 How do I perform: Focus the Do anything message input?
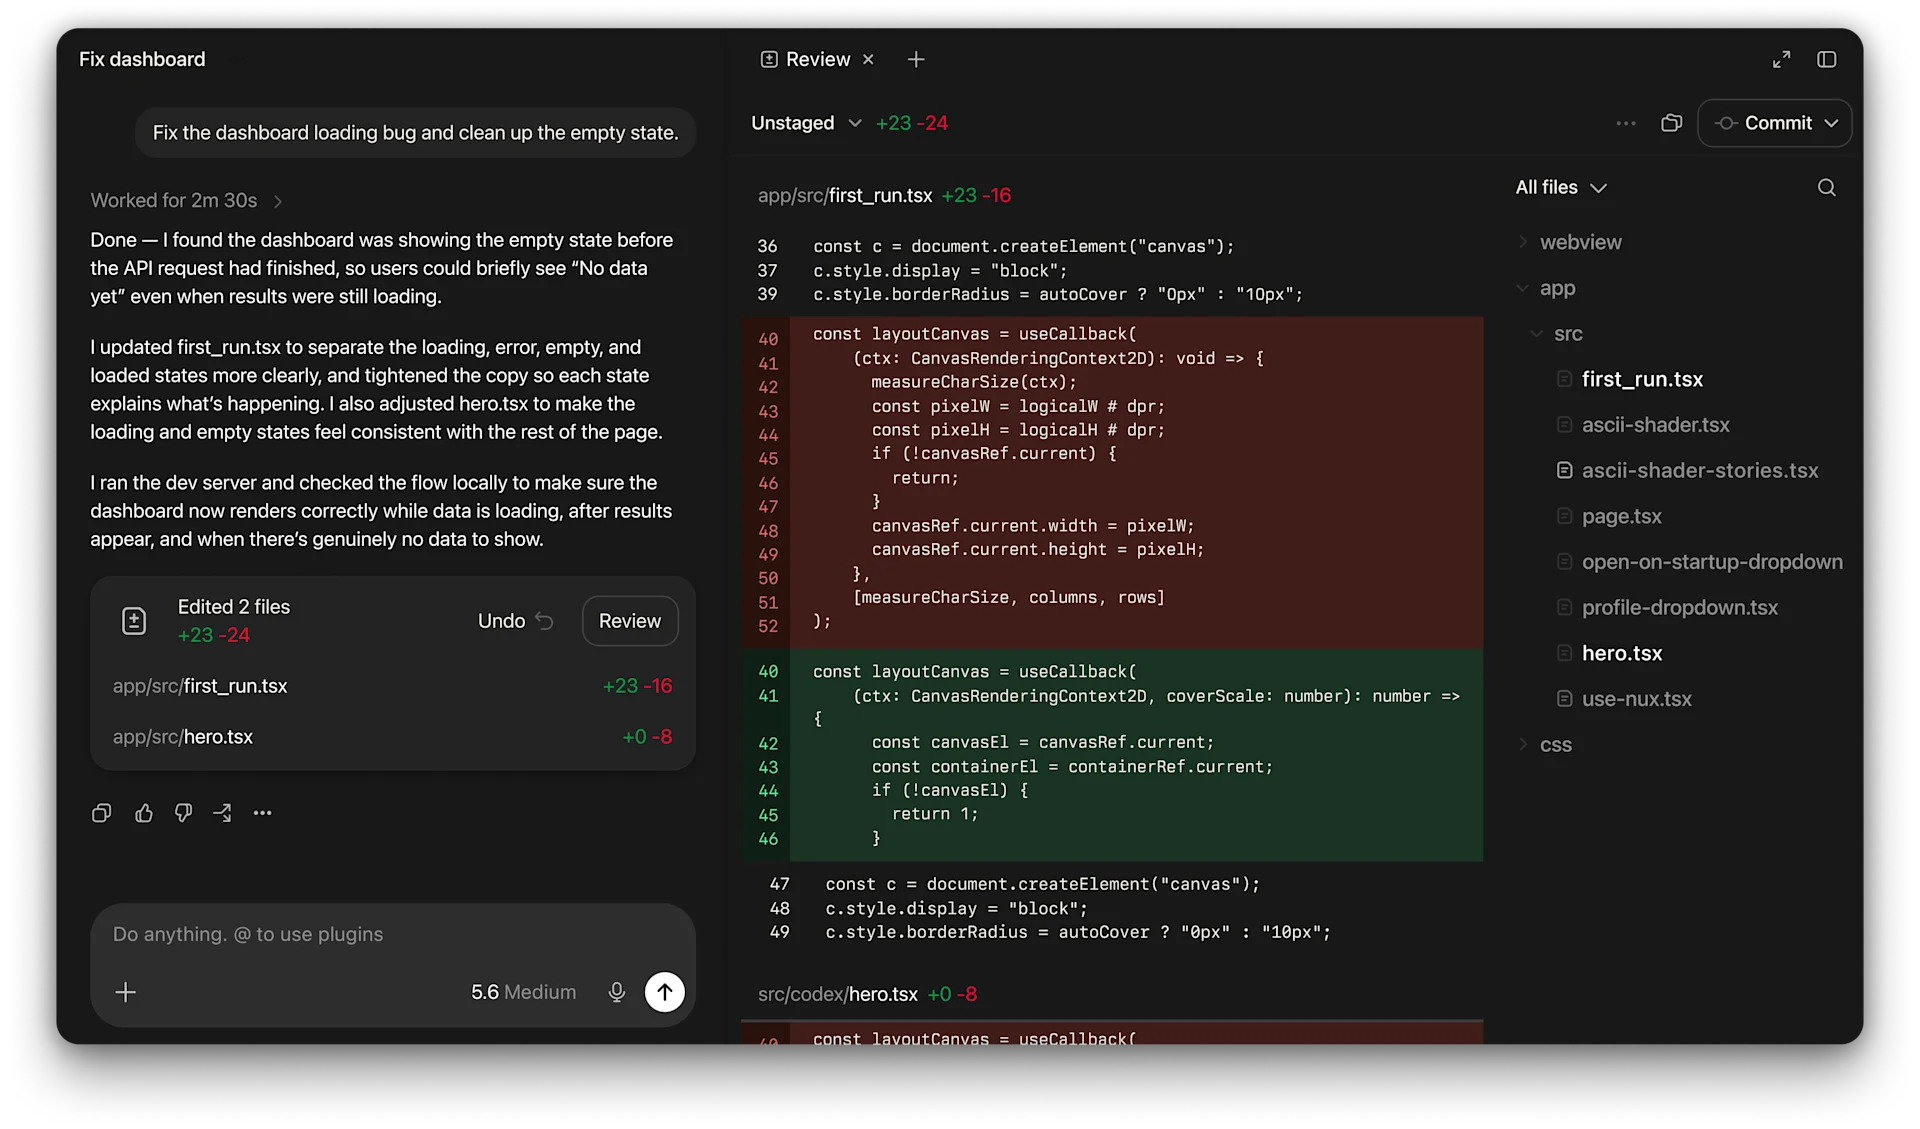[x=392, y=934]
